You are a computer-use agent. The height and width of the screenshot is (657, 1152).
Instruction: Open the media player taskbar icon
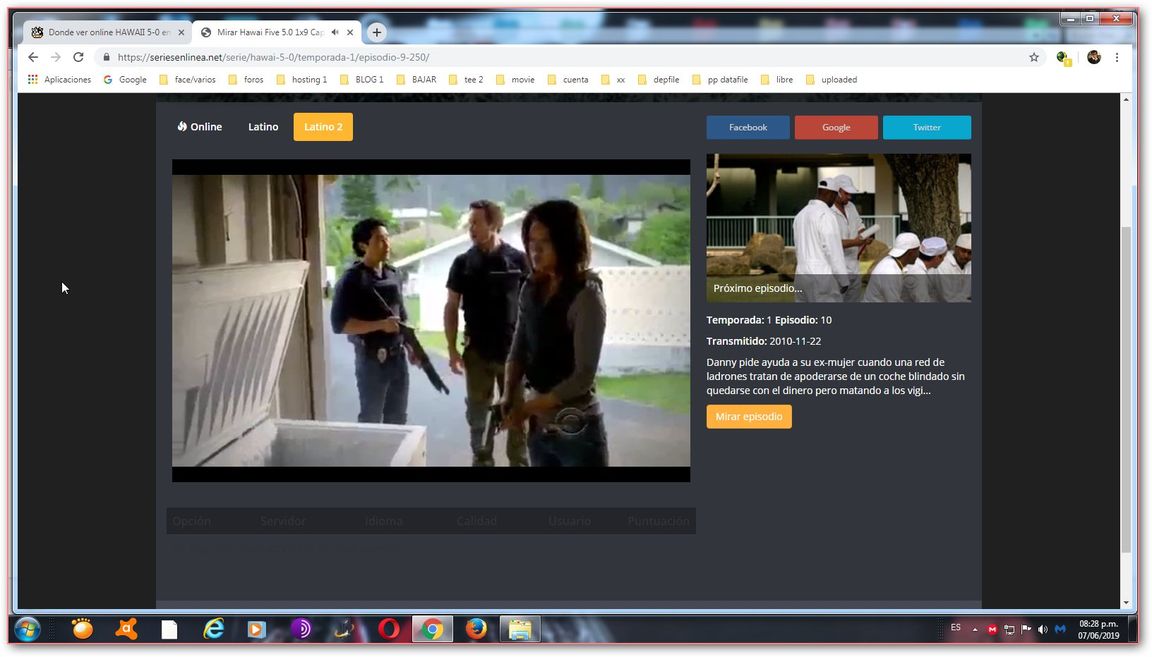(256, 630)
